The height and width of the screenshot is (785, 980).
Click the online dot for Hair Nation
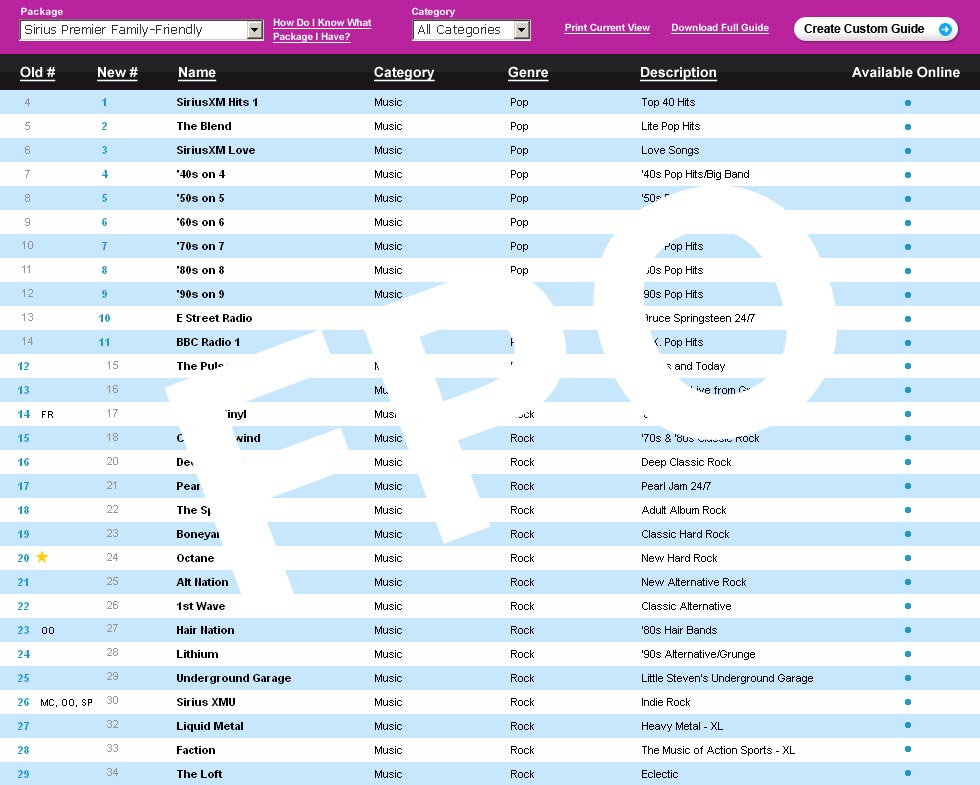click(908, 630)
